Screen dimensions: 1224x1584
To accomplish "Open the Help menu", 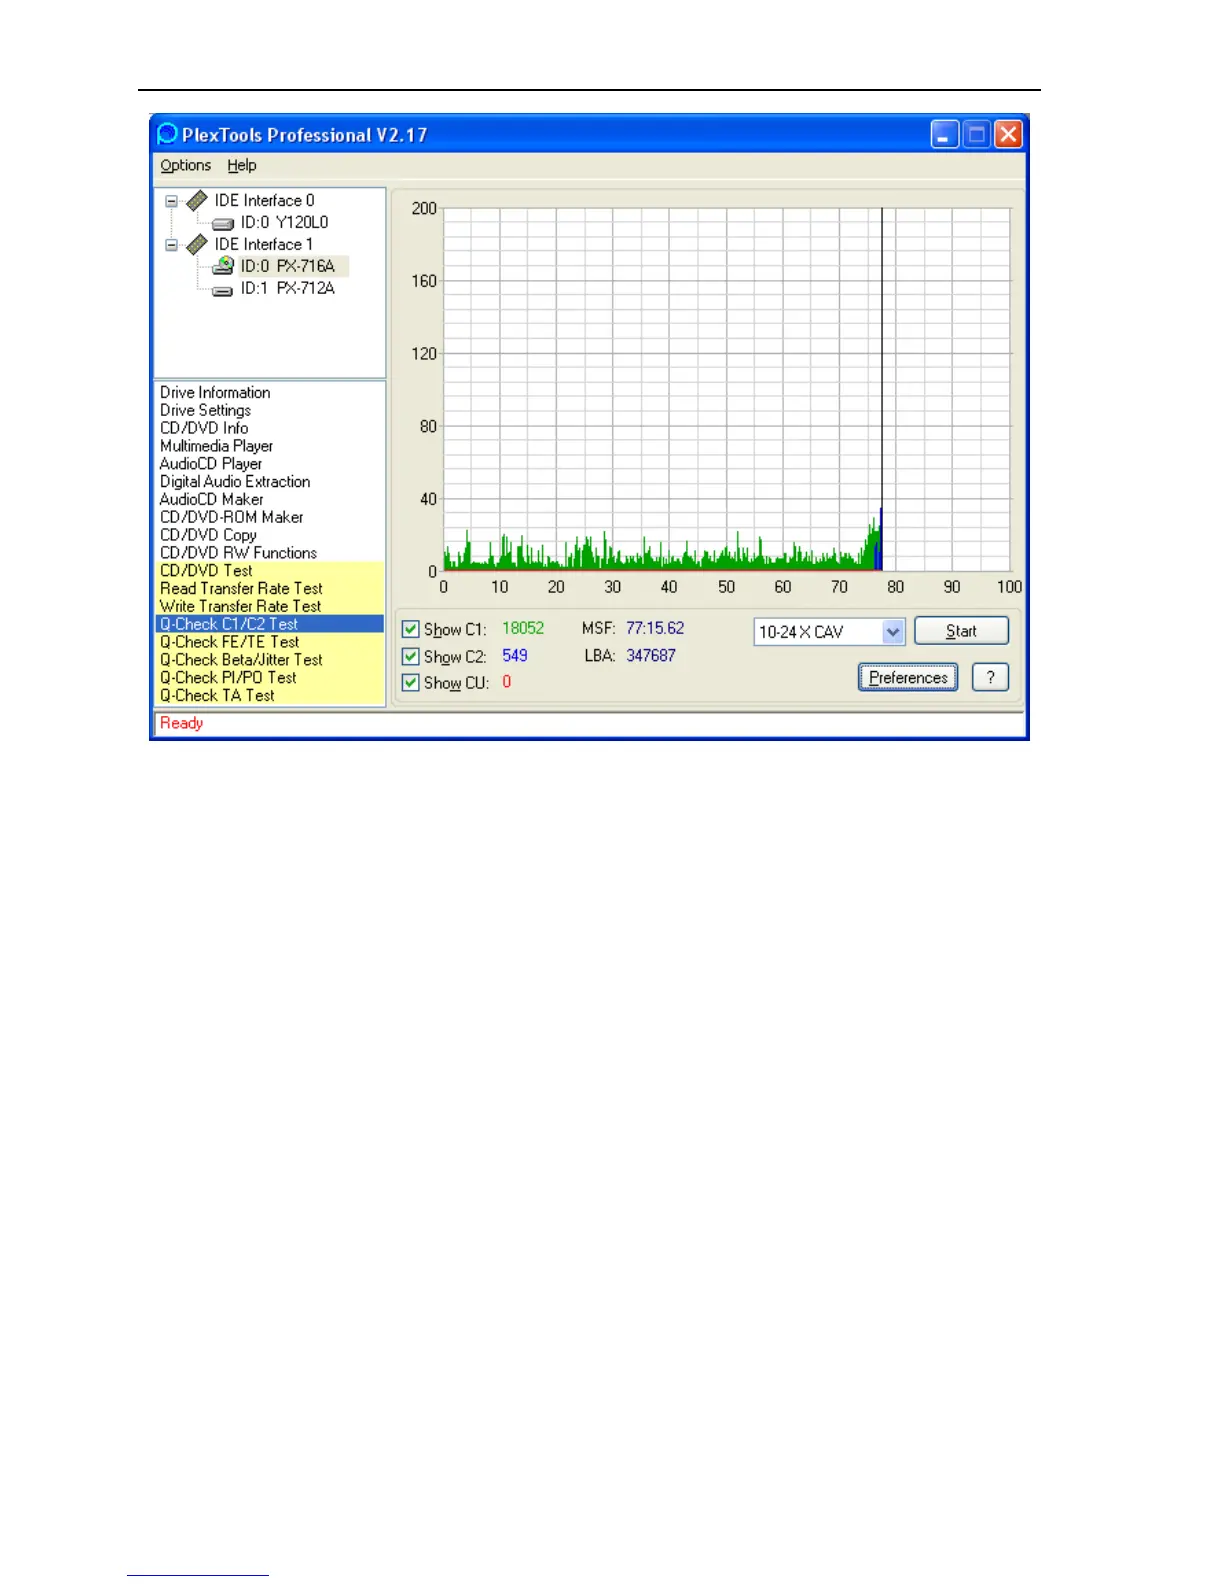I will (241, 165).
